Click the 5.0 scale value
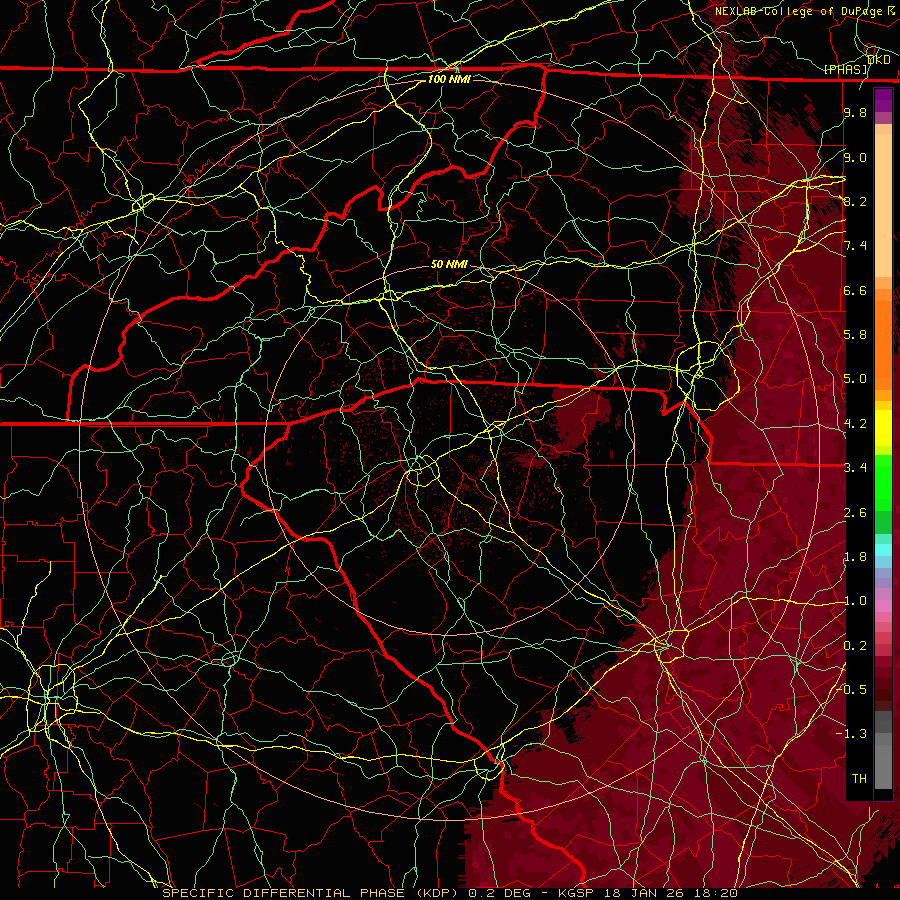This screenshot has width=900, height=900. 855,379
